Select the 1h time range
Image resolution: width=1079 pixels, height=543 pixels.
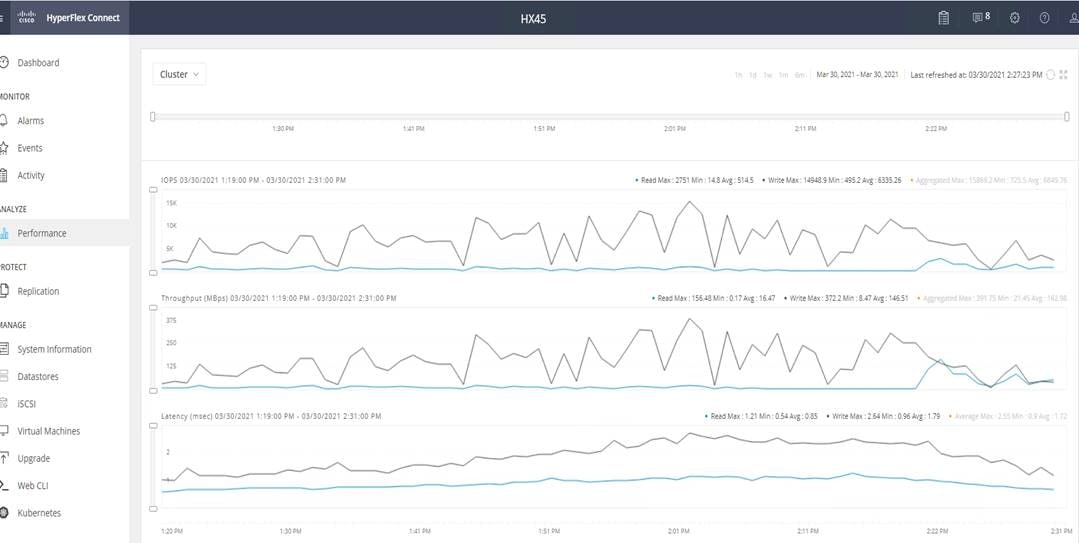coord(738,75)
